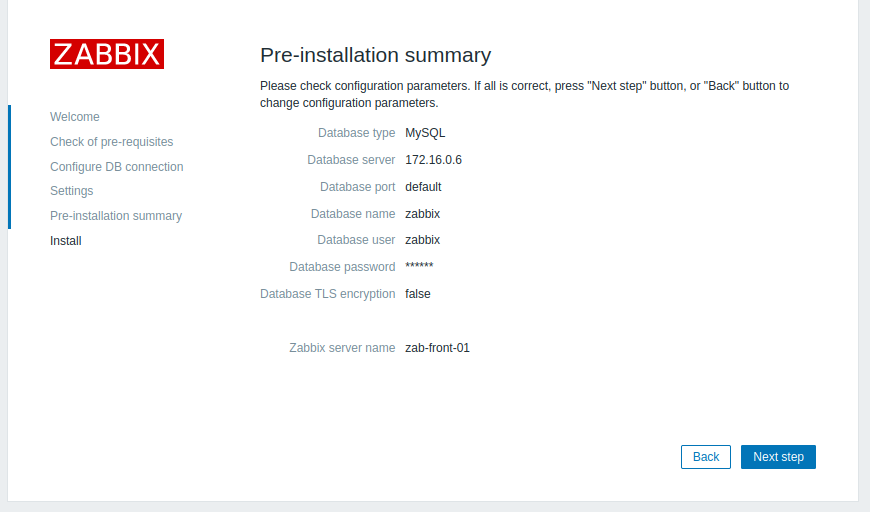870x512 pixels.
Task: Click the Zabbix server name label
Action: [x=342, y=348]
